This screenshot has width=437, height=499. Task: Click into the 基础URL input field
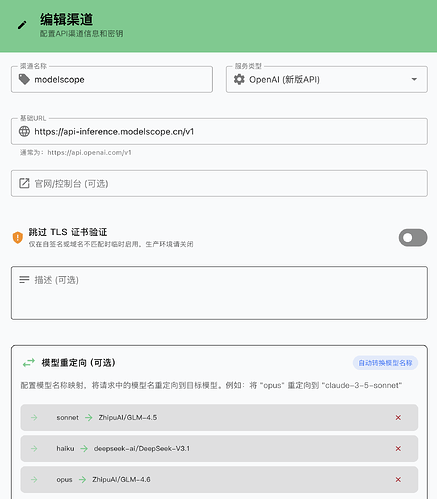219,131
